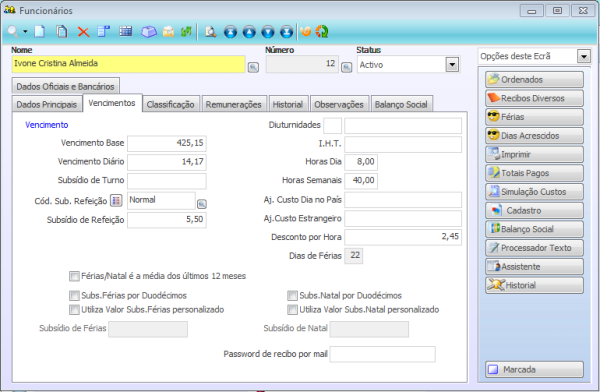Click Aj. Custo Dia no País field
The height and width of the screenshot is (392, 600).
tap(403, 200)
